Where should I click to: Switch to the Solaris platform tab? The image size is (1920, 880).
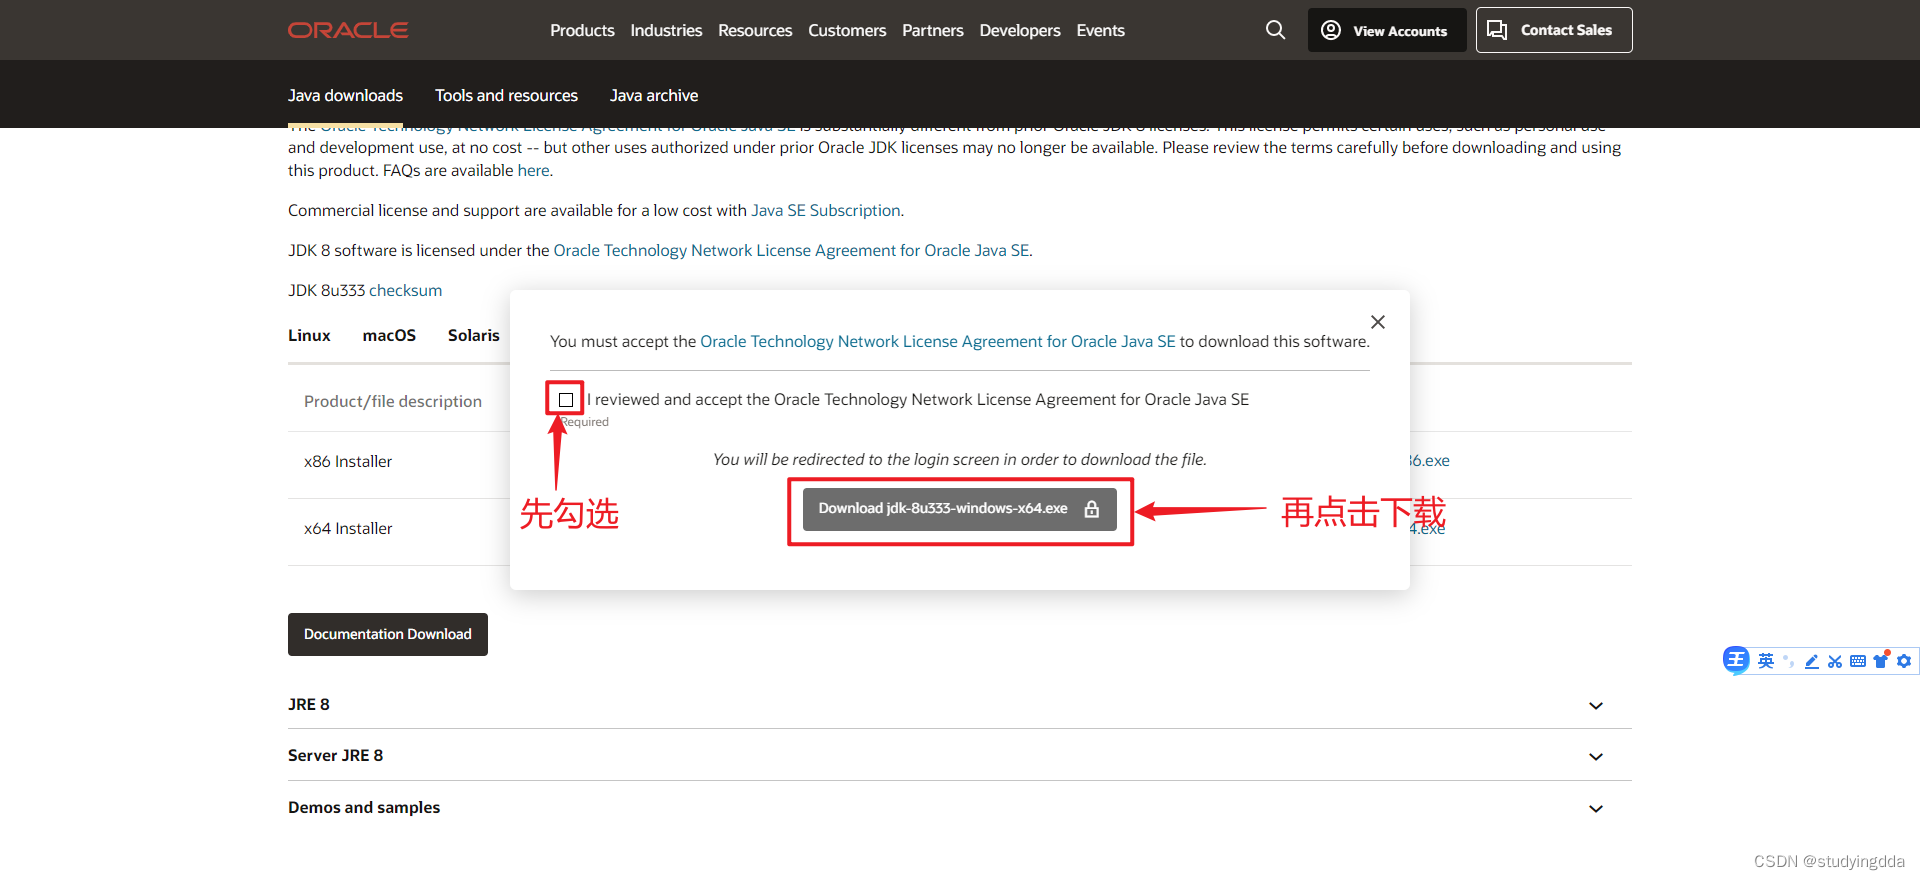click(474, 335)
